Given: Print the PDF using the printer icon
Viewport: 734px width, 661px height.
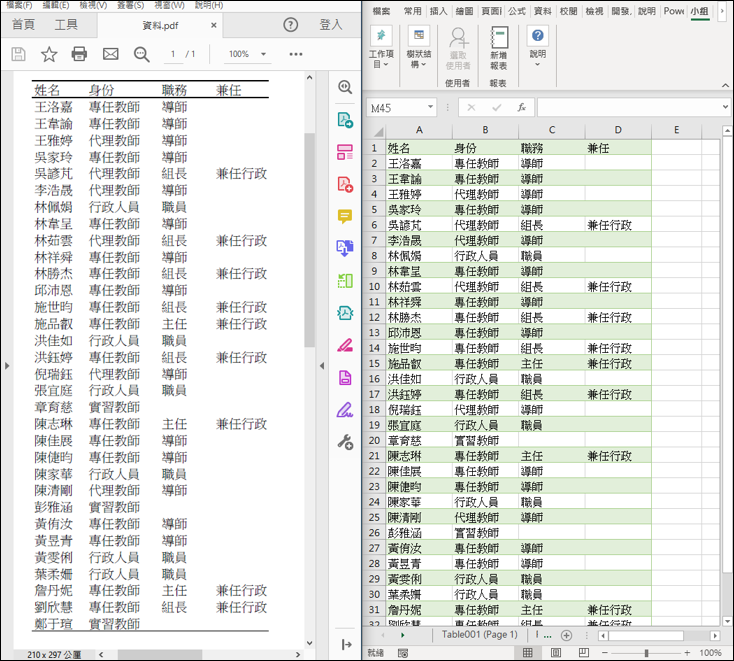Looking at the screenshot, I should coord(79,54).
